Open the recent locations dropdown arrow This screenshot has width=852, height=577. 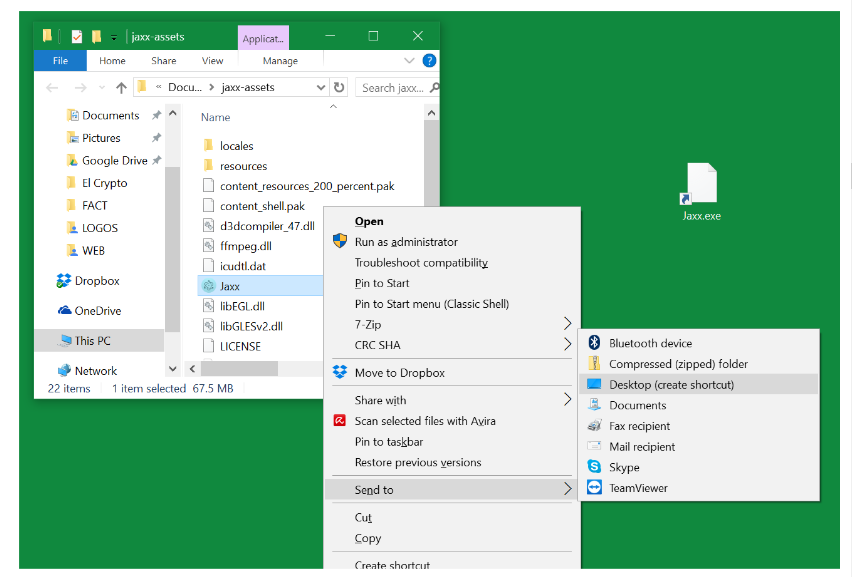click(102, 87)
